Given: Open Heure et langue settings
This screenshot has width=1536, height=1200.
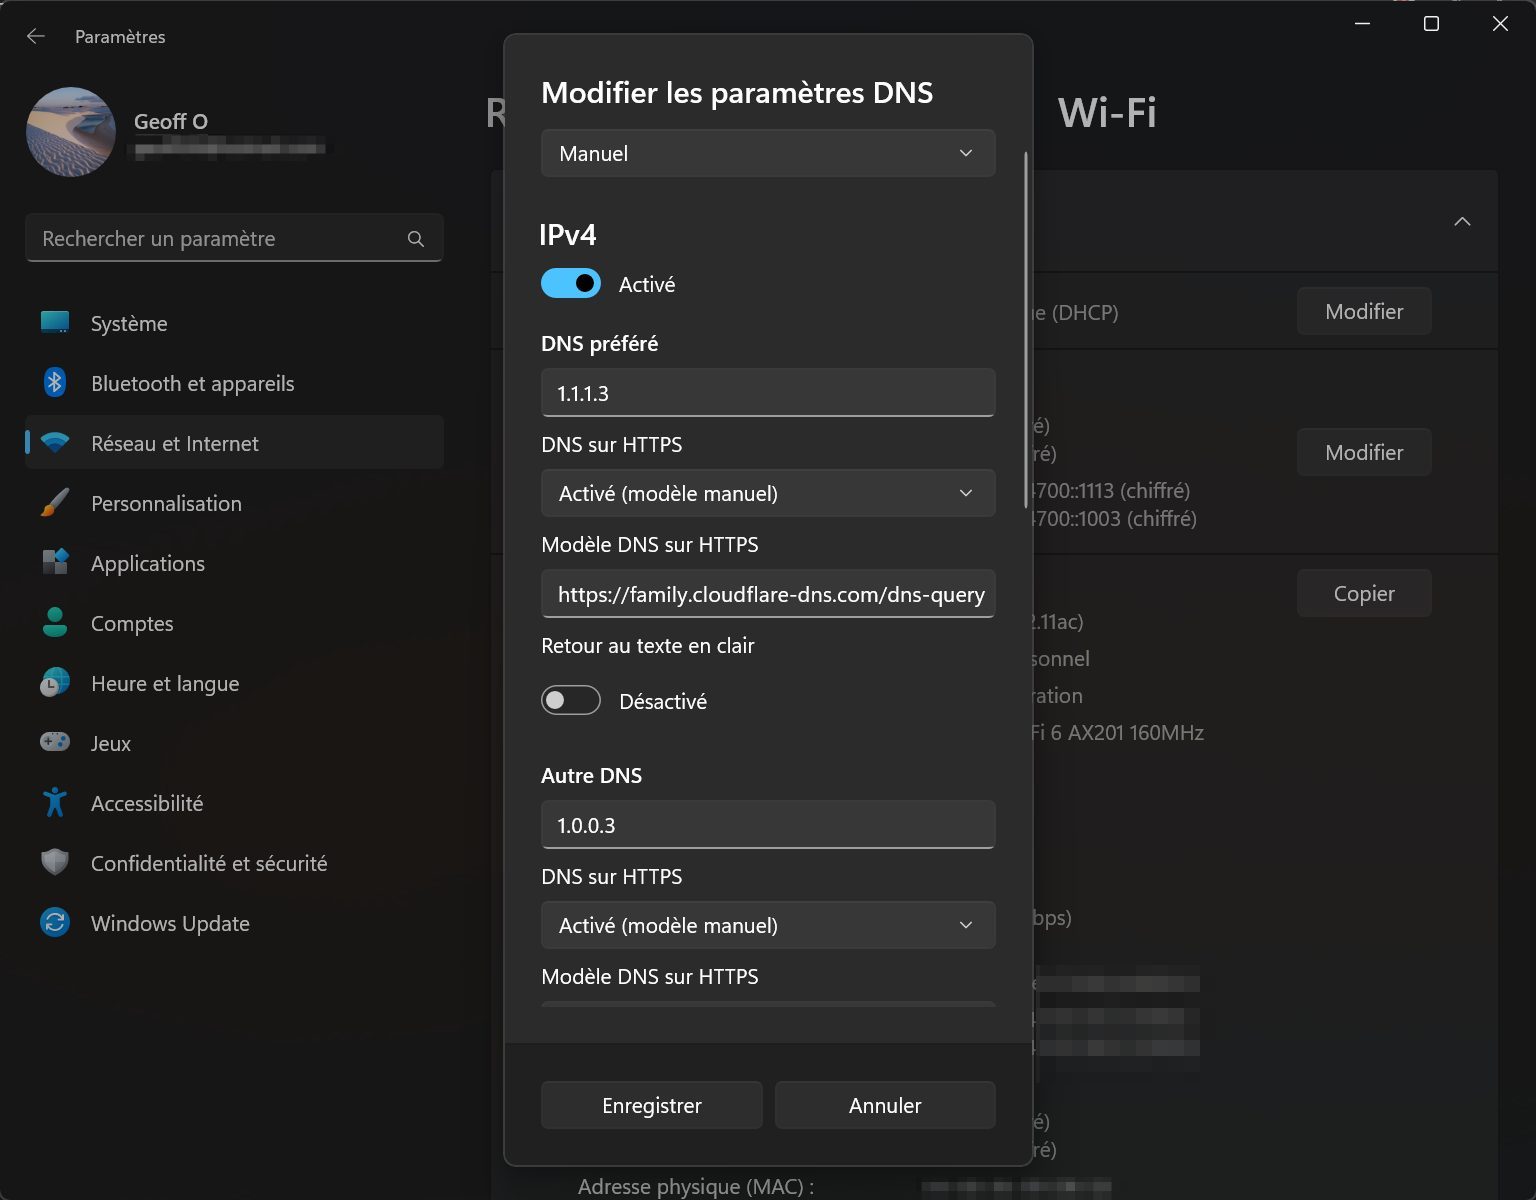Looking at the screenshot, I should (x=234, y=684).
